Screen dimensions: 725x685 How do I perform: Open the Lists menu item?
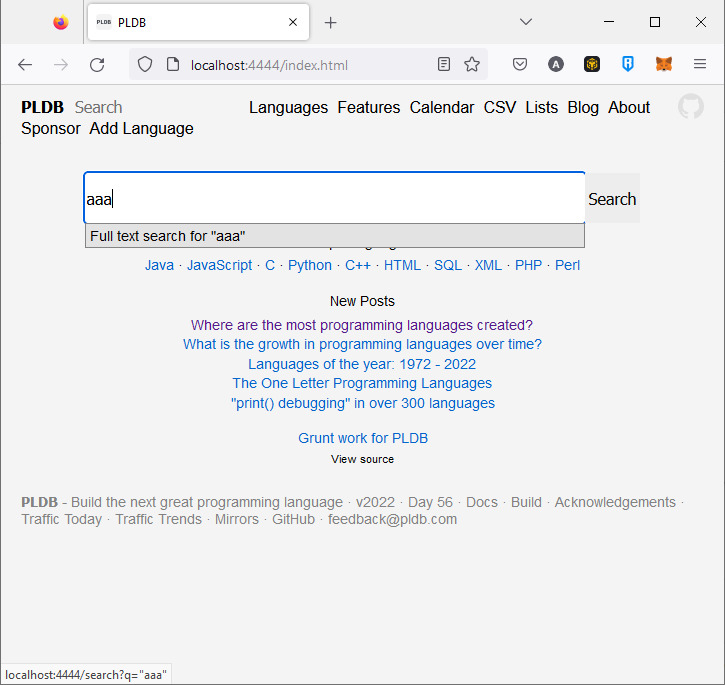coord(541,107)
